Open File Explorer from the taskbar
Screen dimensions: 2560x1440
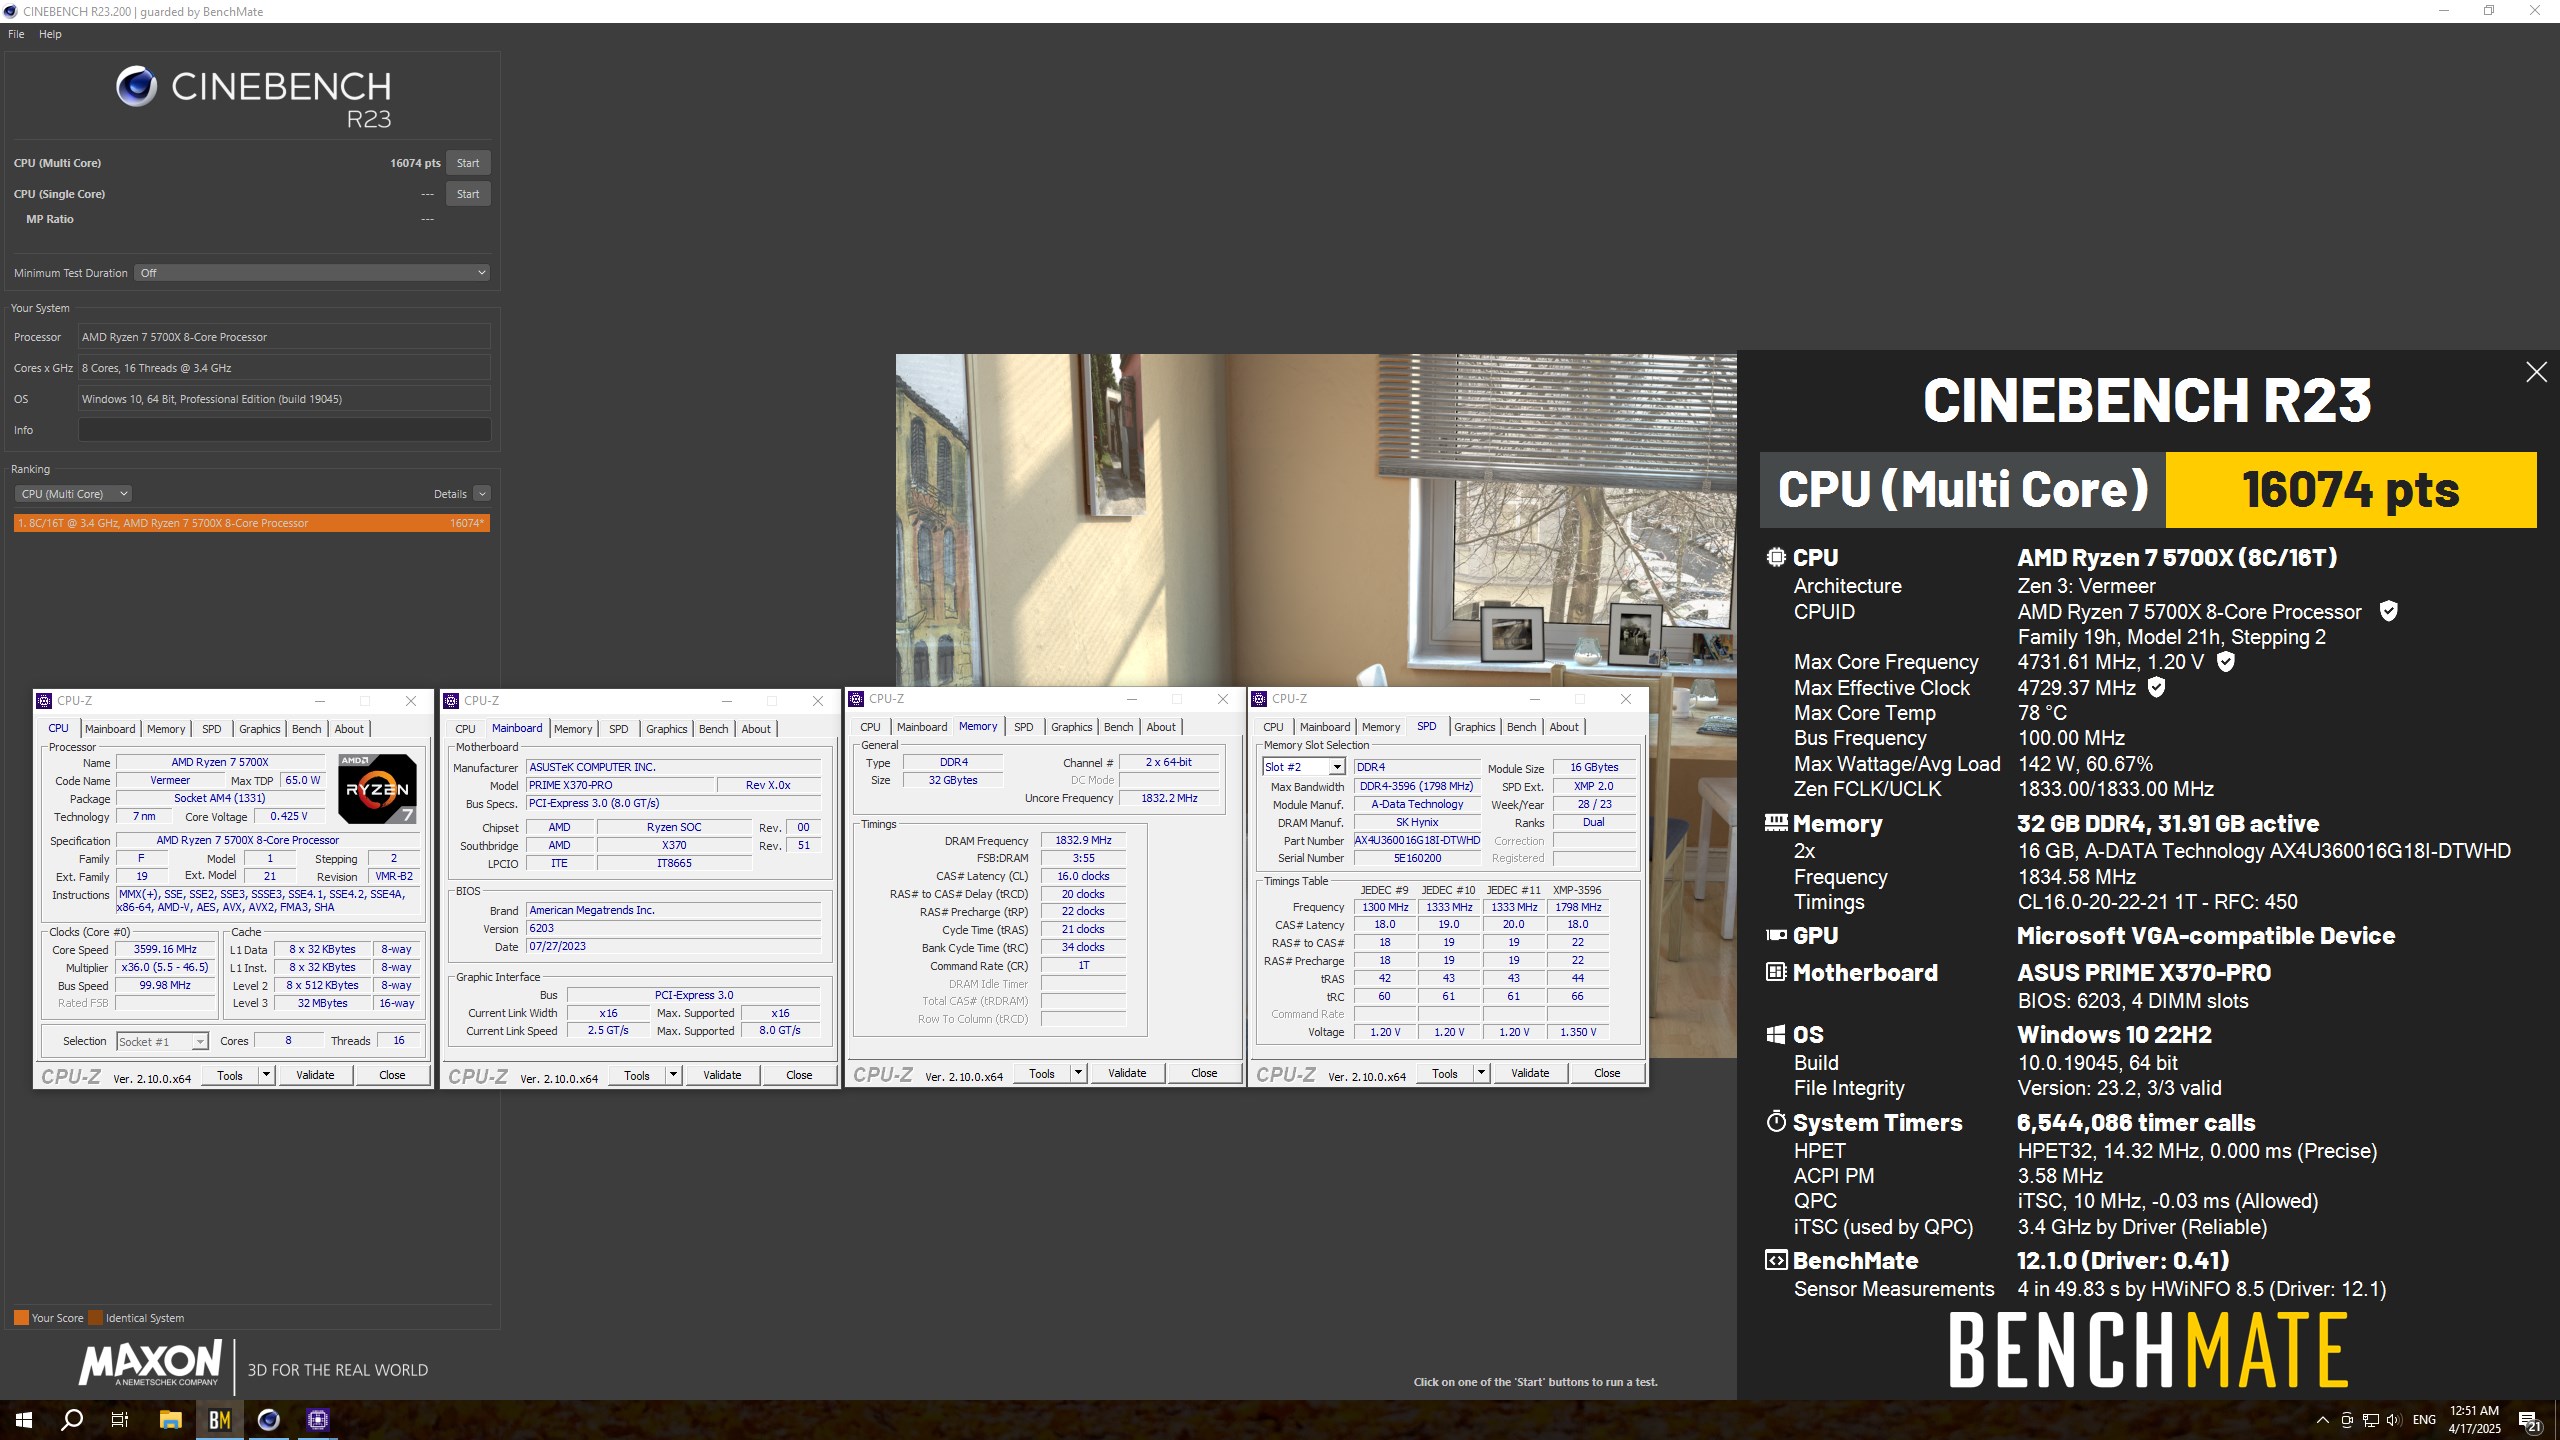170,1420
